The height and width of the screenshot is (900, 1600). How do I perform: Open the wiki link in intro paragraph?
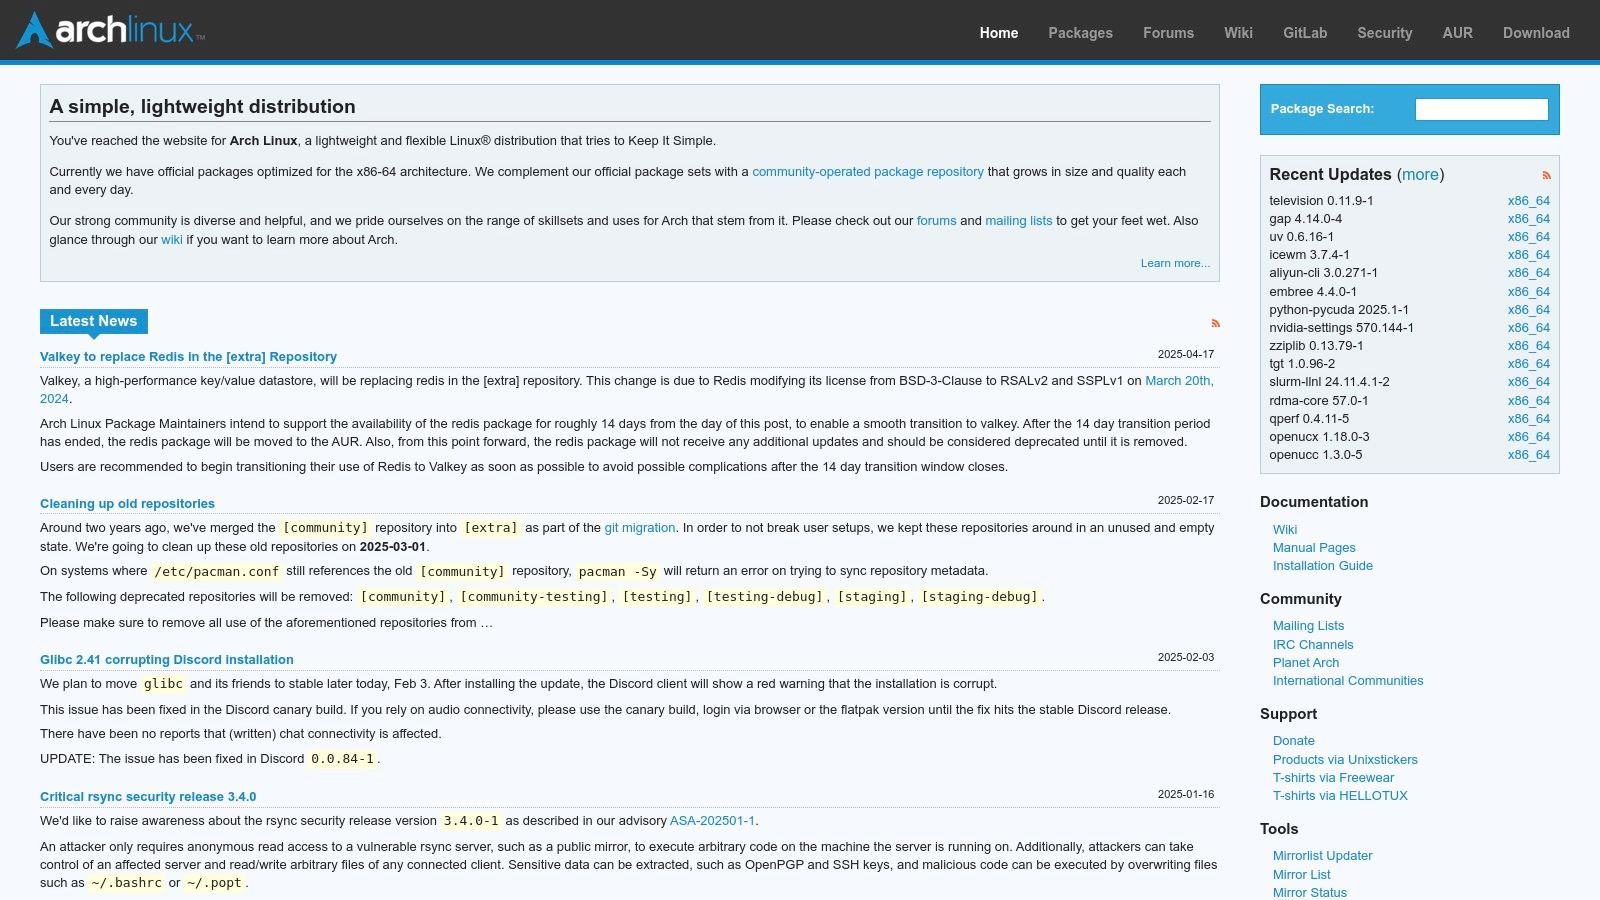(172, 240)
